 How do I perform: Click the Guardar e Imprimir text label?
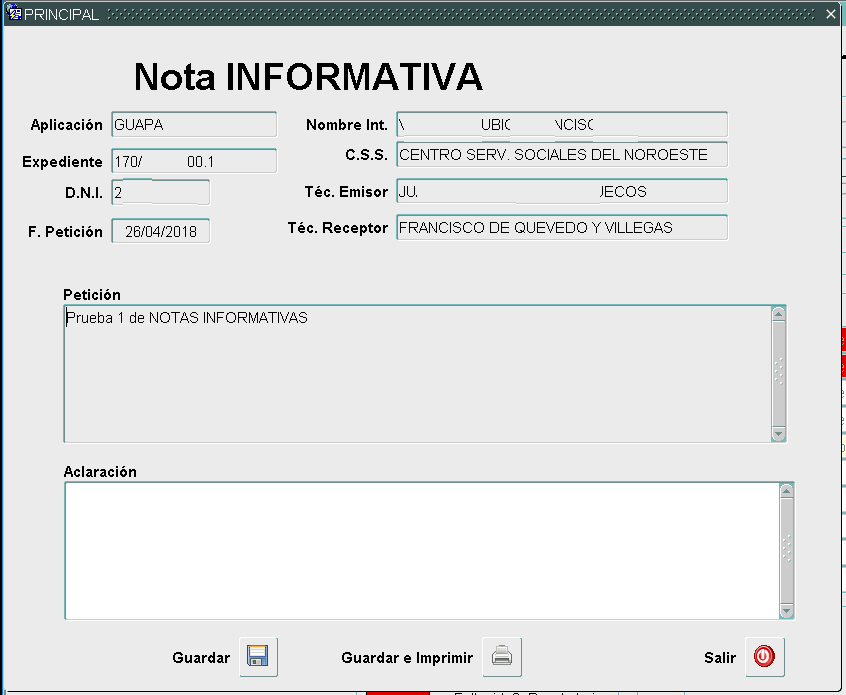click(x=405, y=658)
